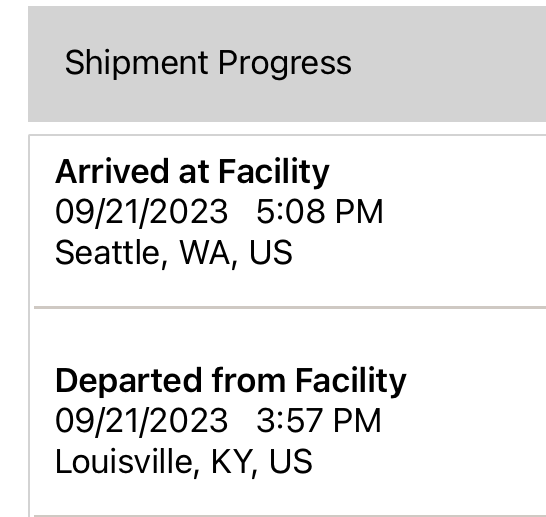The height and width of the screenshot is (517, 546).
Task: Click the word Arrived in the first entry
Action: pos(112,172)
